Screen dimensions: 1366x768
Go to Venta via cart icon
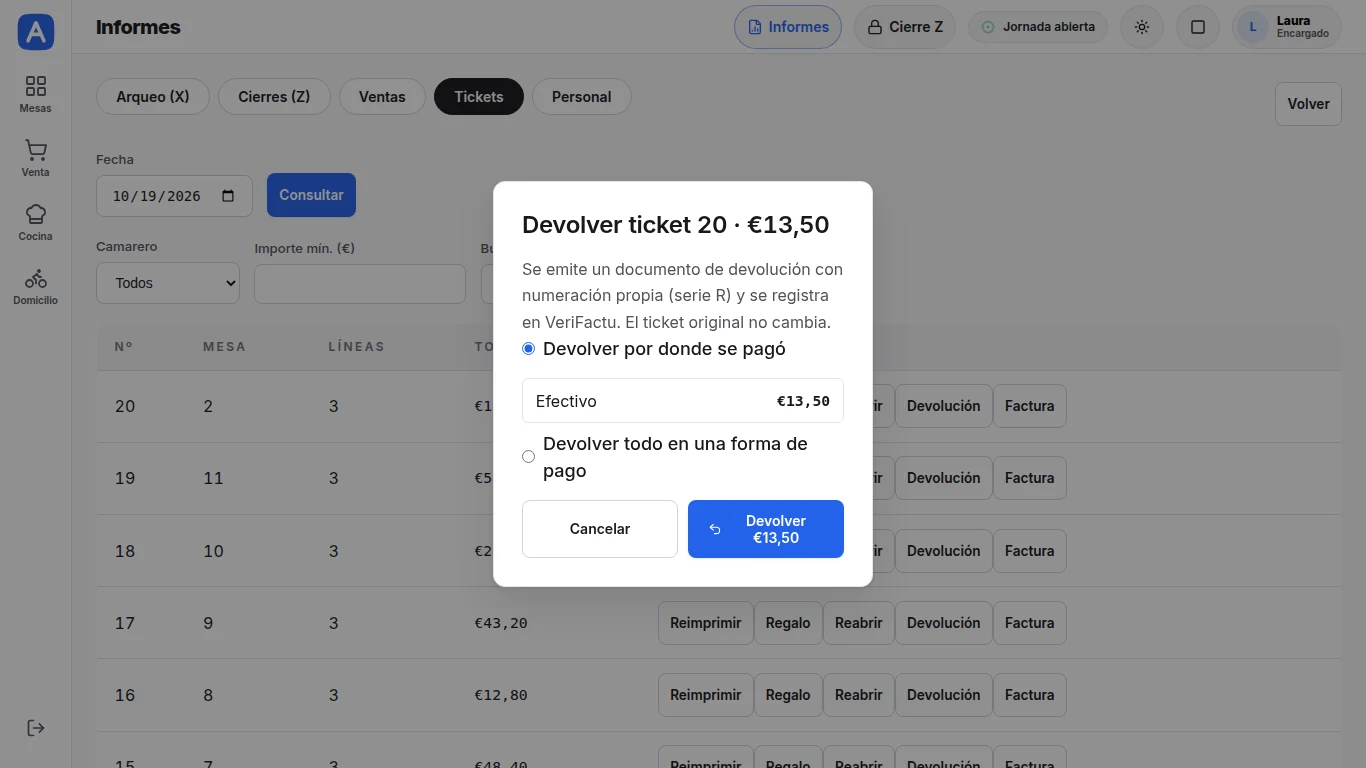click(x=36, y=150)
